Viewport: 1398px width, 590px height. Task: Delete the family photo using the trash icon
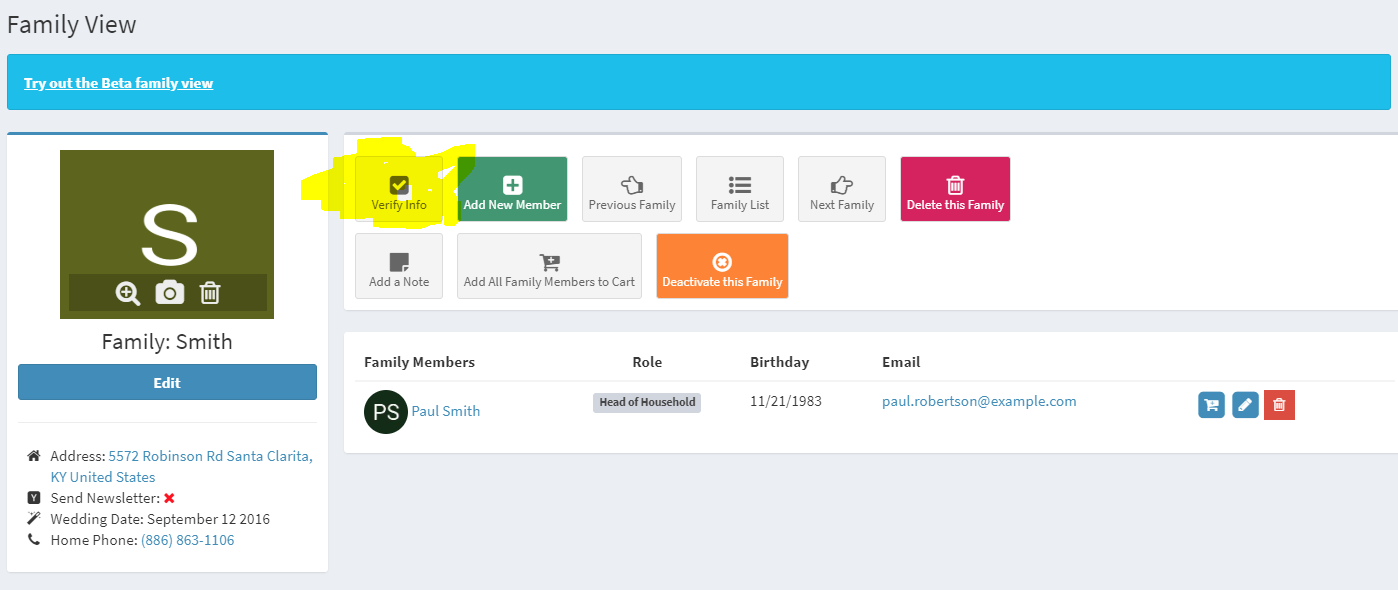[208, 293]
